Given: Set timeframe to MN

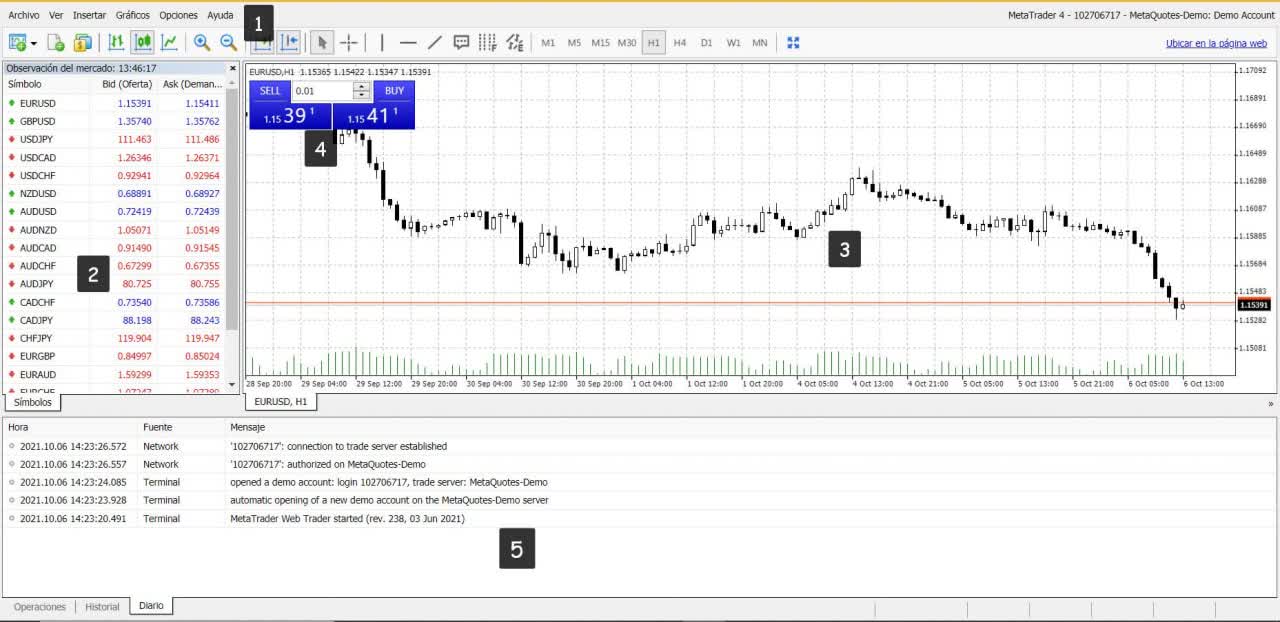Looking at the screenshot, I should 760,42.
